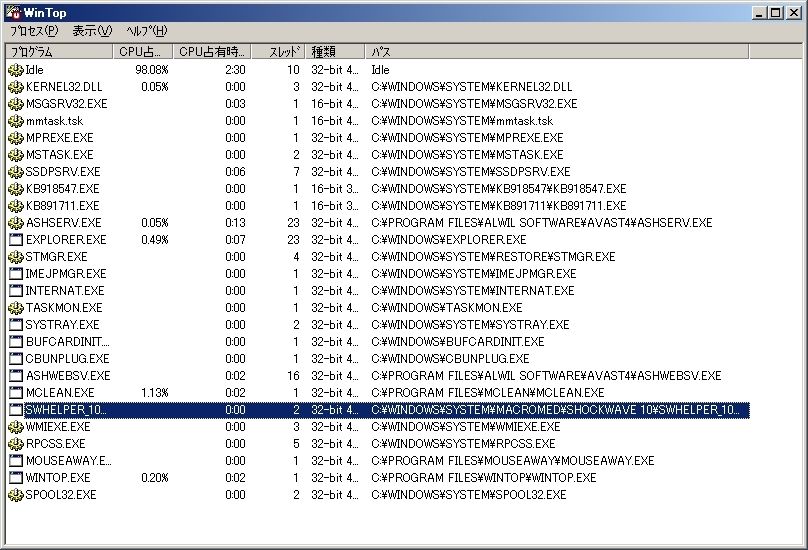Click the 2:30 CPU time for Idle
This screenshot has height=550, width=808.
click(235, 70)
